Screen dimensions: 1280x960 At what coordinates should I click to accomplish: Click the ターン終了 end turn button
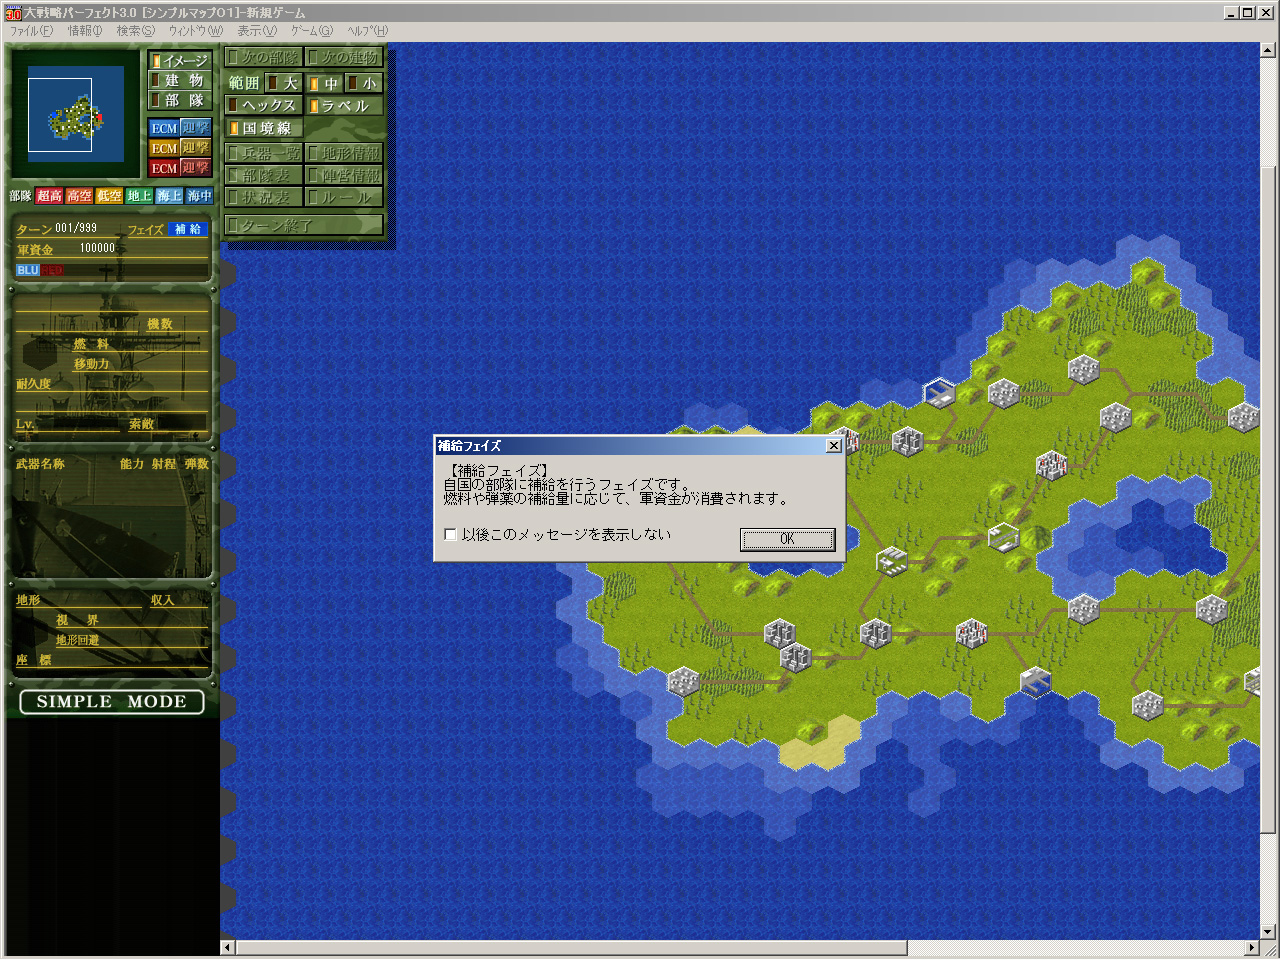[x=304, y=225]
